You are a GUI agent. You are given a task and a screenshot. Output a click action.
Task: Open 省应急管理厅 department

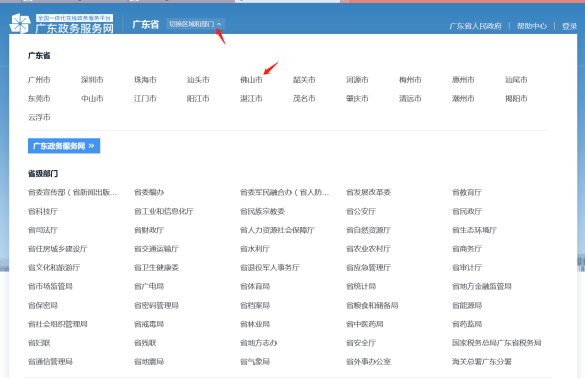pos(368,268)
